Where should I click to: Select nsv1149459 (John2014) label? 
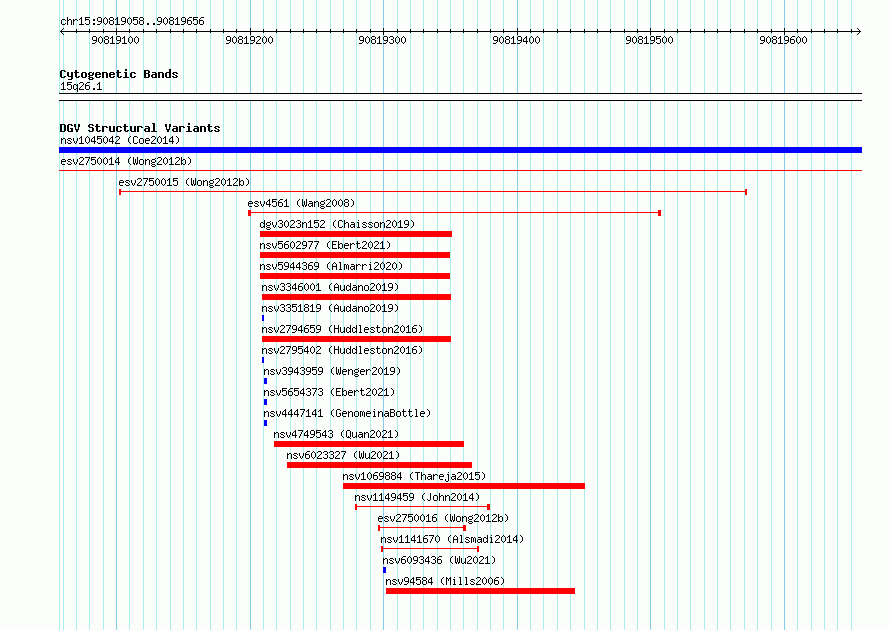tap(417, 497)
